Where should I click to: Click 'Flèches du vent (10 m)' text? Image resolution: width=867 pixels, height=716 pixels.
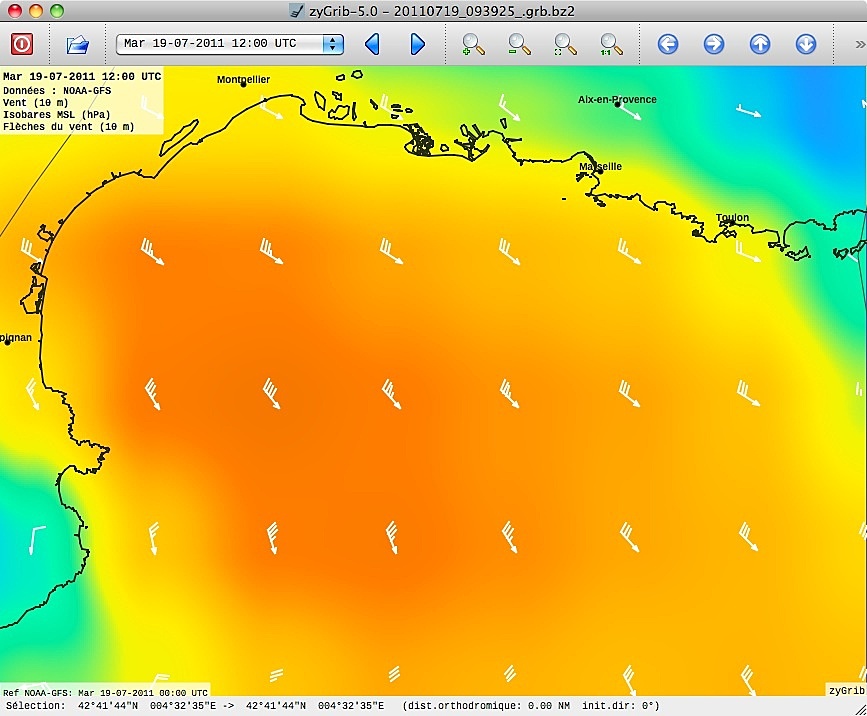[69, 127]
